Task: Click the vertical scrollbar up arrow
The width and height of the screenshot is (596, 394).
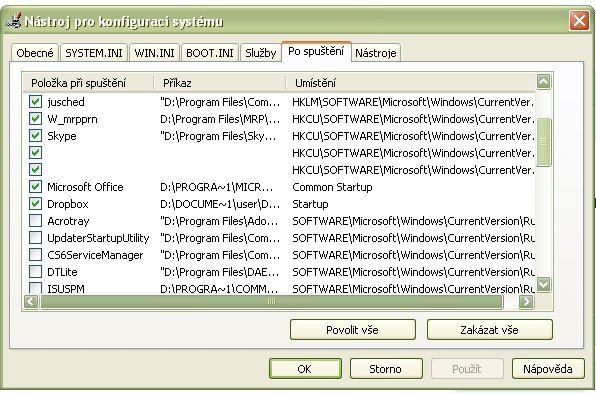Action: pos(544,82)
